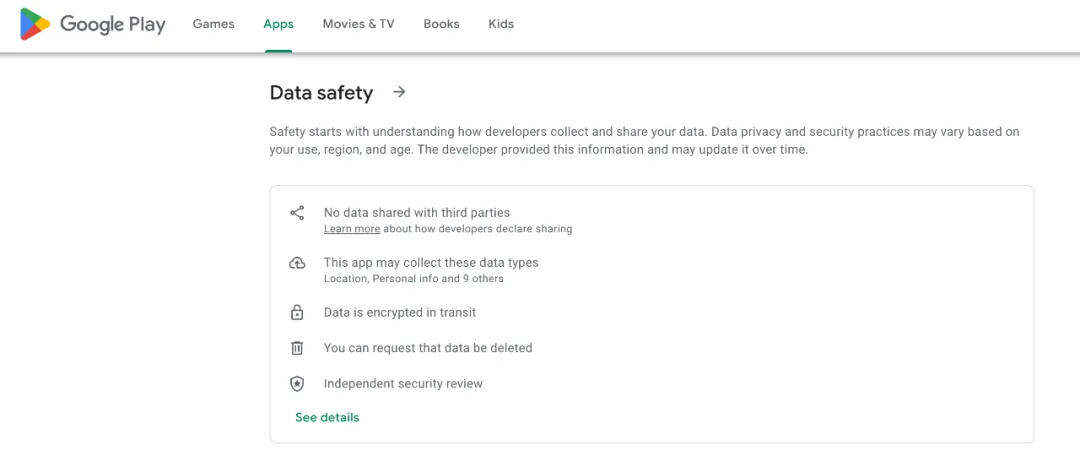Go to Movies & TV tab
This screenshot has height=467, width=1080.
358,24
